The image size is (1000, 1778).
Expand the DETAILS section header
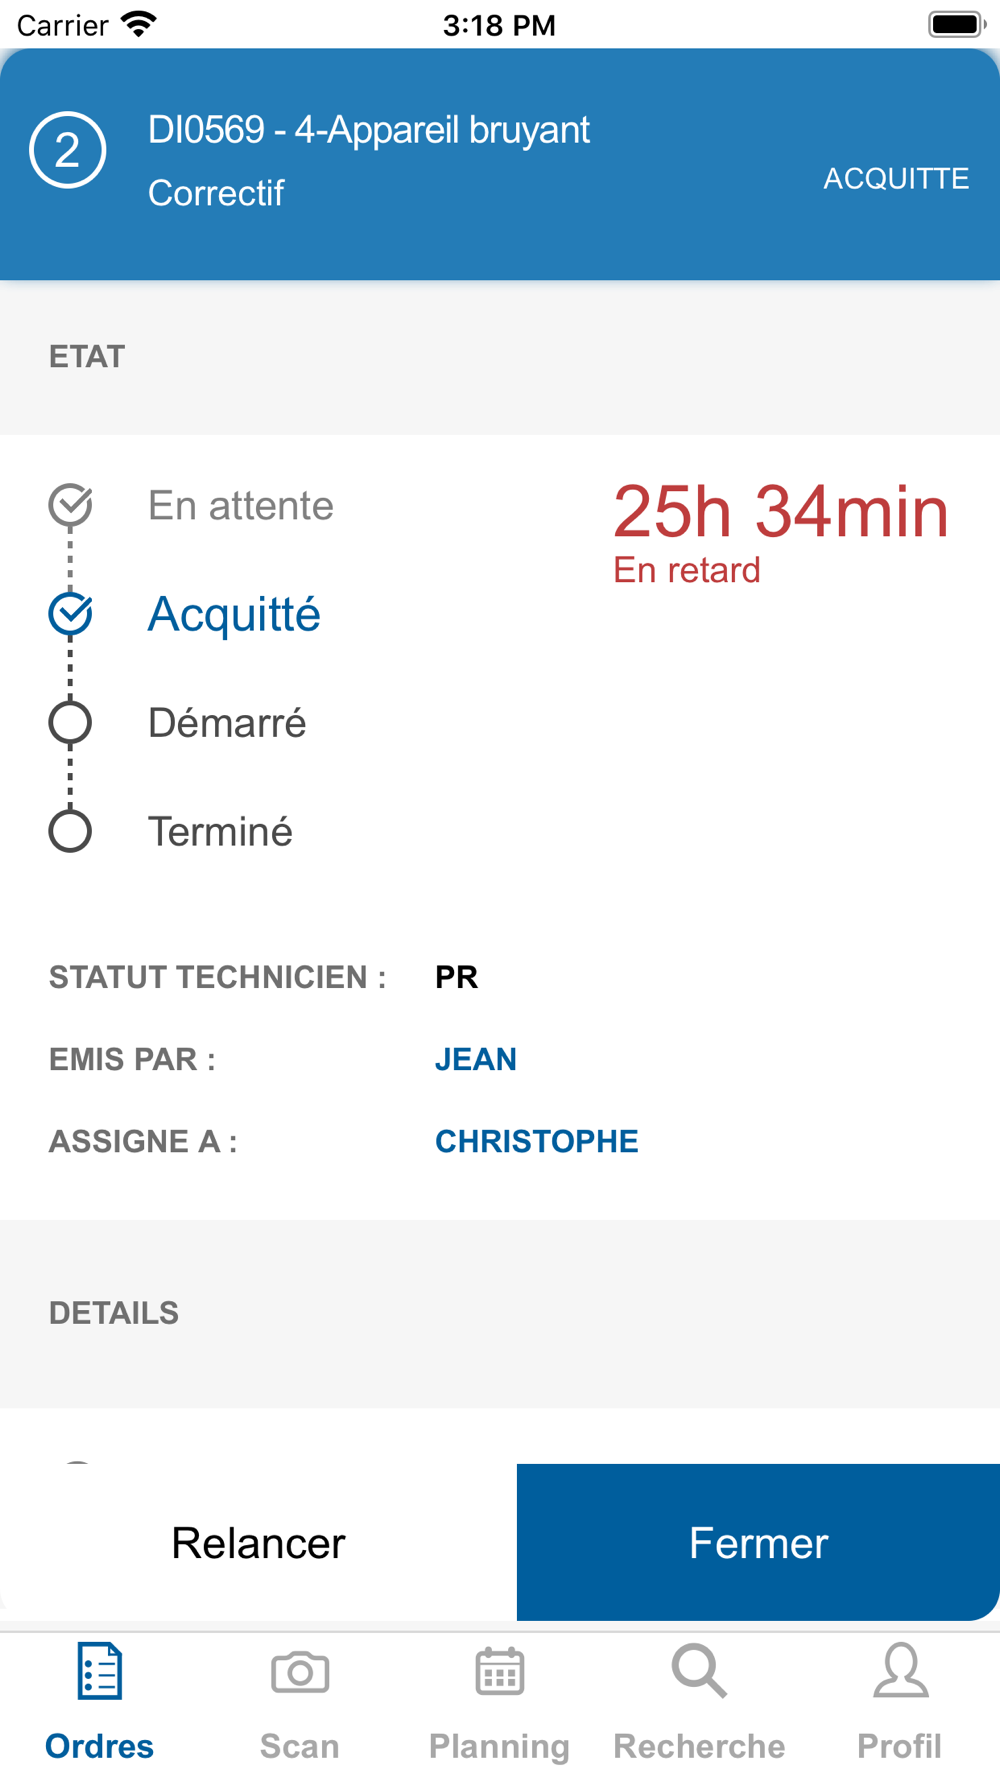pos(114,1313)
